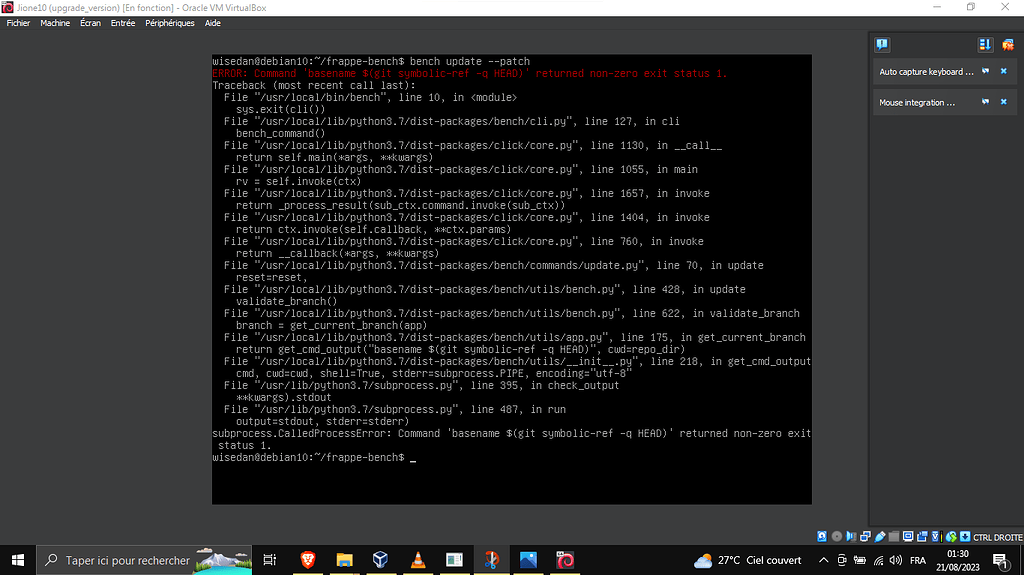Image resolution: width=1024 pixels, height=575 pixels.
Task: Open VLC media player from taskbar
Action: [418, 560]
